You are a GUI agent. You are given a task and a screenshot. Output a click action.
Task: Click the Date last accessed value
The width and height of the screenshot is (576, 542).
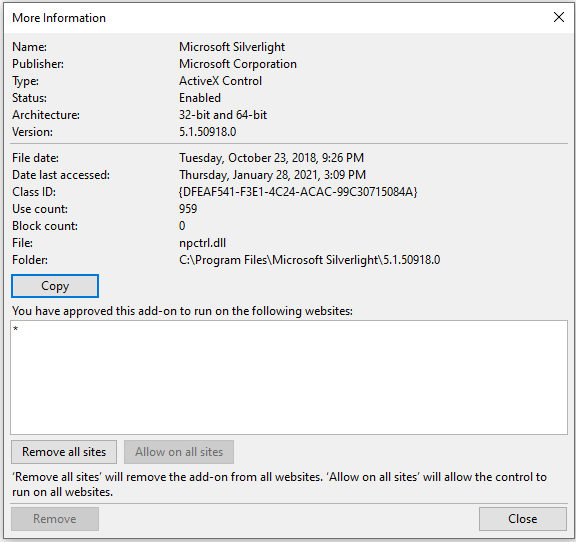pyautogui.click(x=273, y=175)
